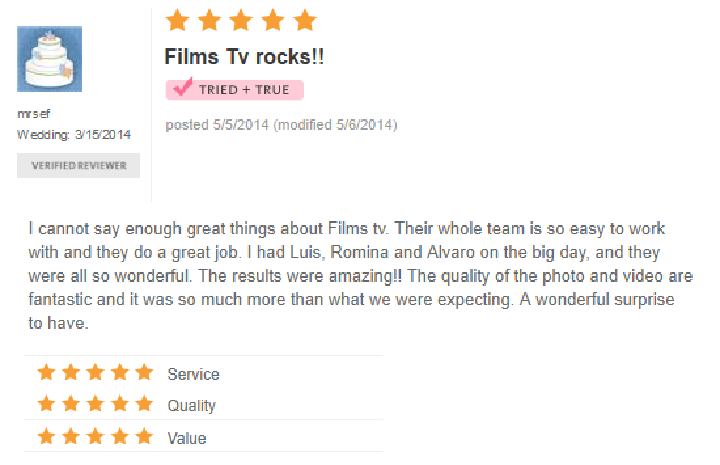
Task: Click the third star of overall rating
Action: click(241, 20)
